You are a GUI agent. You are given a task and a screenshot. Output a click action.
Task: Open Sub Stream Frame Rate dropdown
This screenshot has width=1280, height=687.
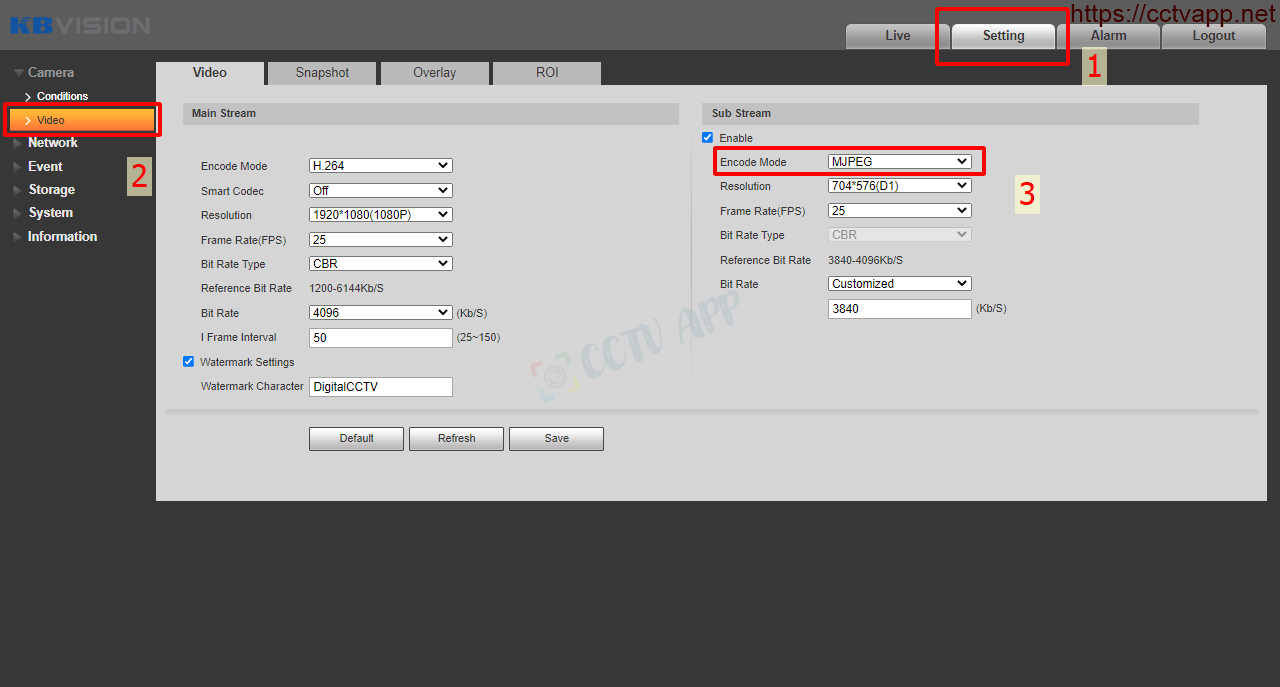point(900,210)
